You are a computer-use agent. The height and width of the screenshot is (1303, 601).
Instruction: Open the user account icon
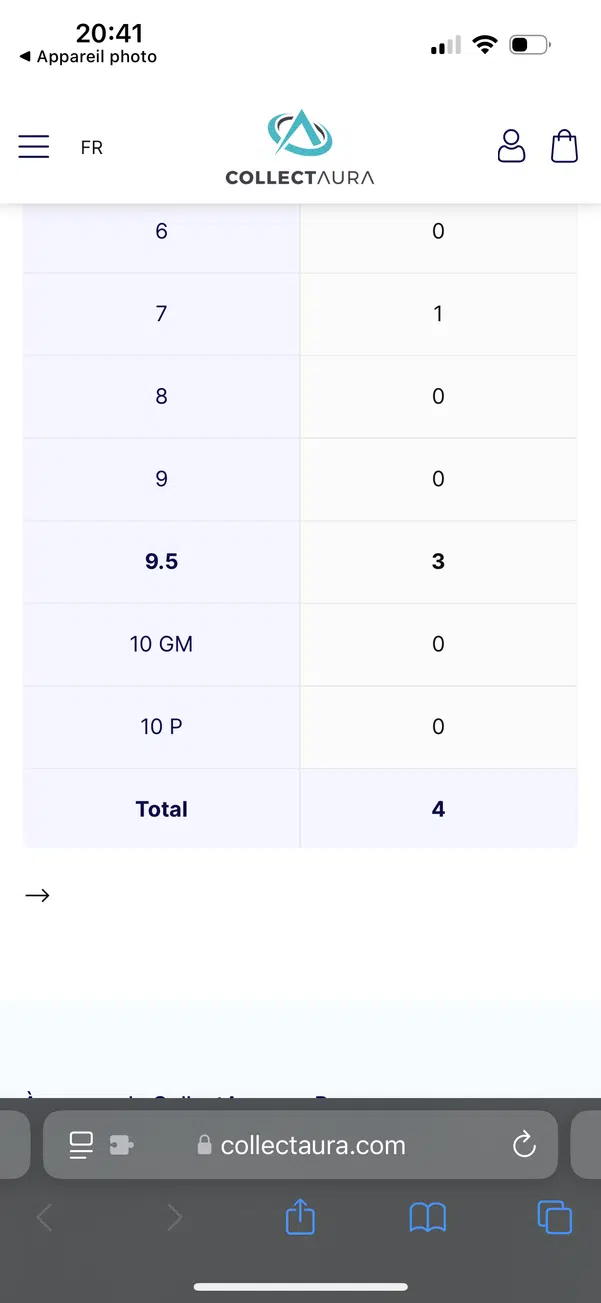(x=511, y=146)
